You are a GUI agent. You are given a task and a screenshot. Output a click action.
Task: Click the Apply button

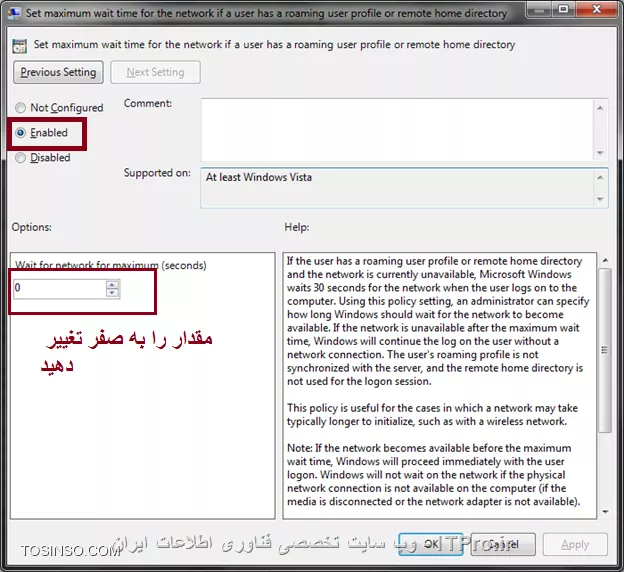click(575, 544)
